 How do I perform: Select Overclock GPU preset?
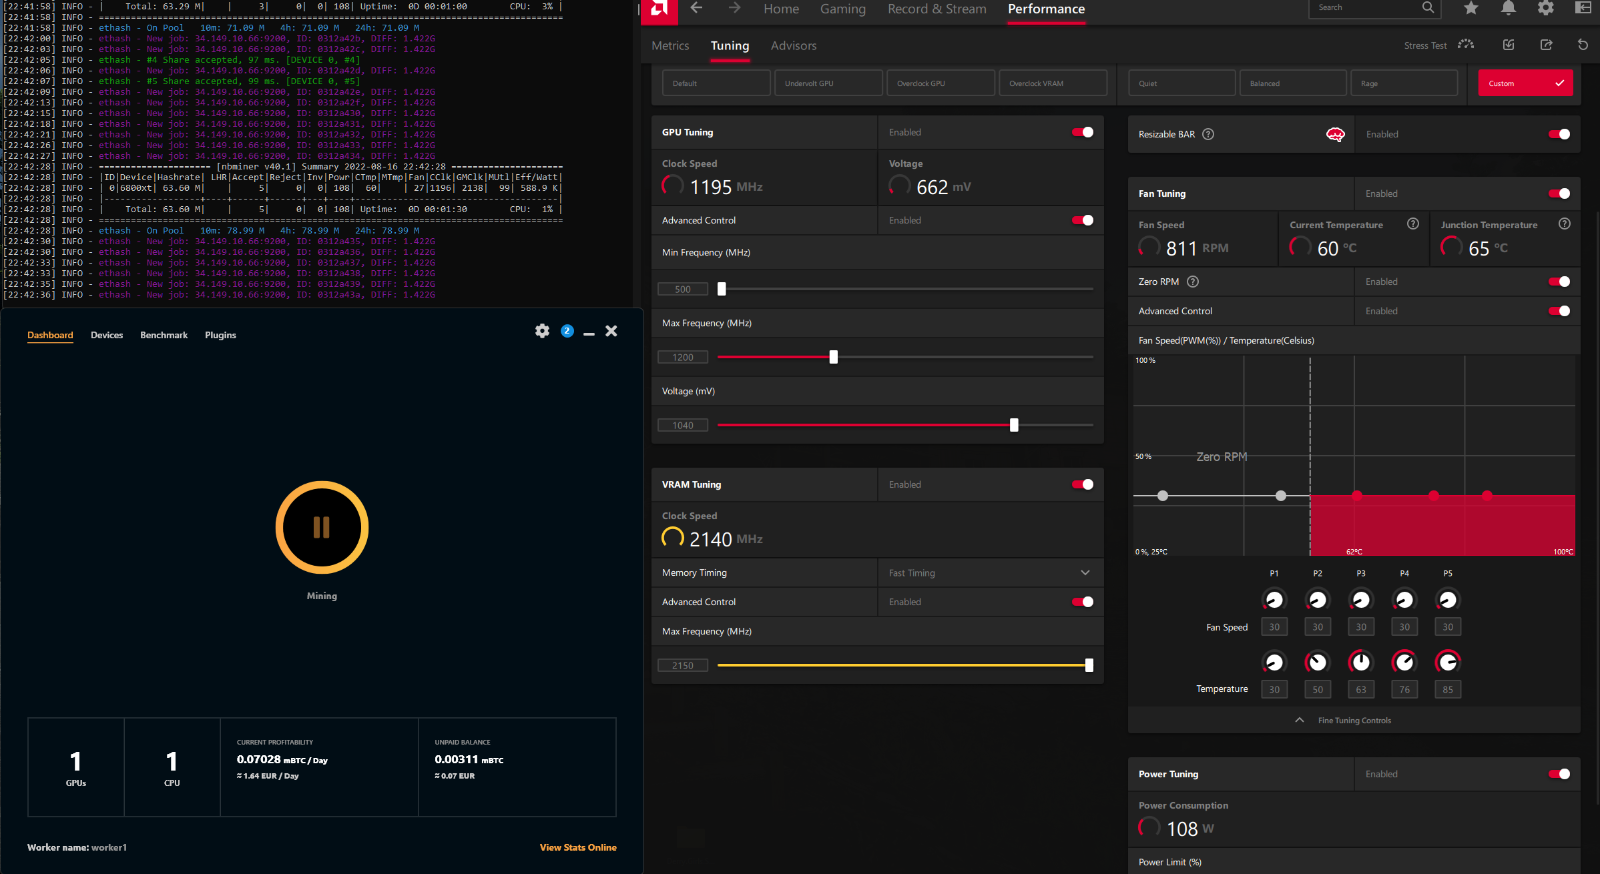coord(940,83)
